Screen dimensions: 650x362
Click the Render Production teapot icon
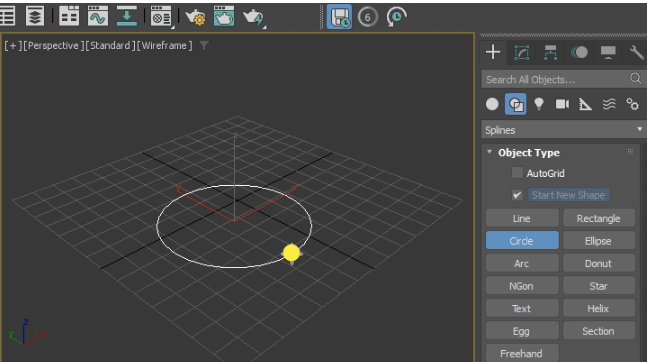click(x=253, y=17)
